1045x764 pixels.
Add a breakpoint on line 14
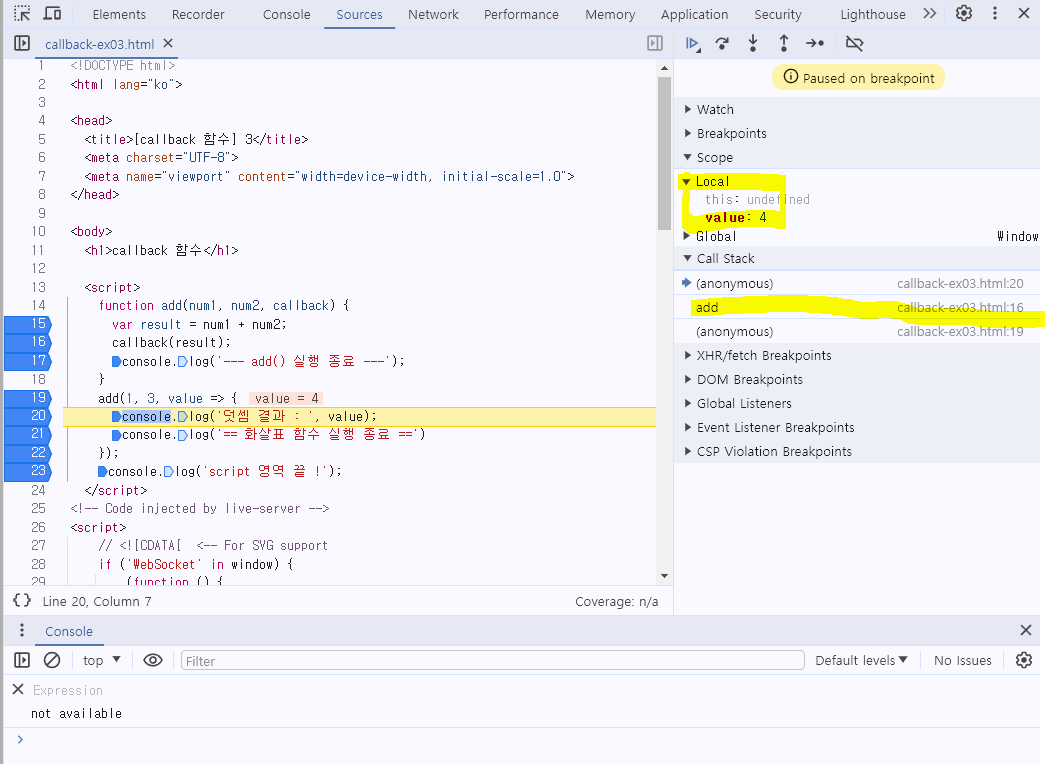click(x=38, y=305)
